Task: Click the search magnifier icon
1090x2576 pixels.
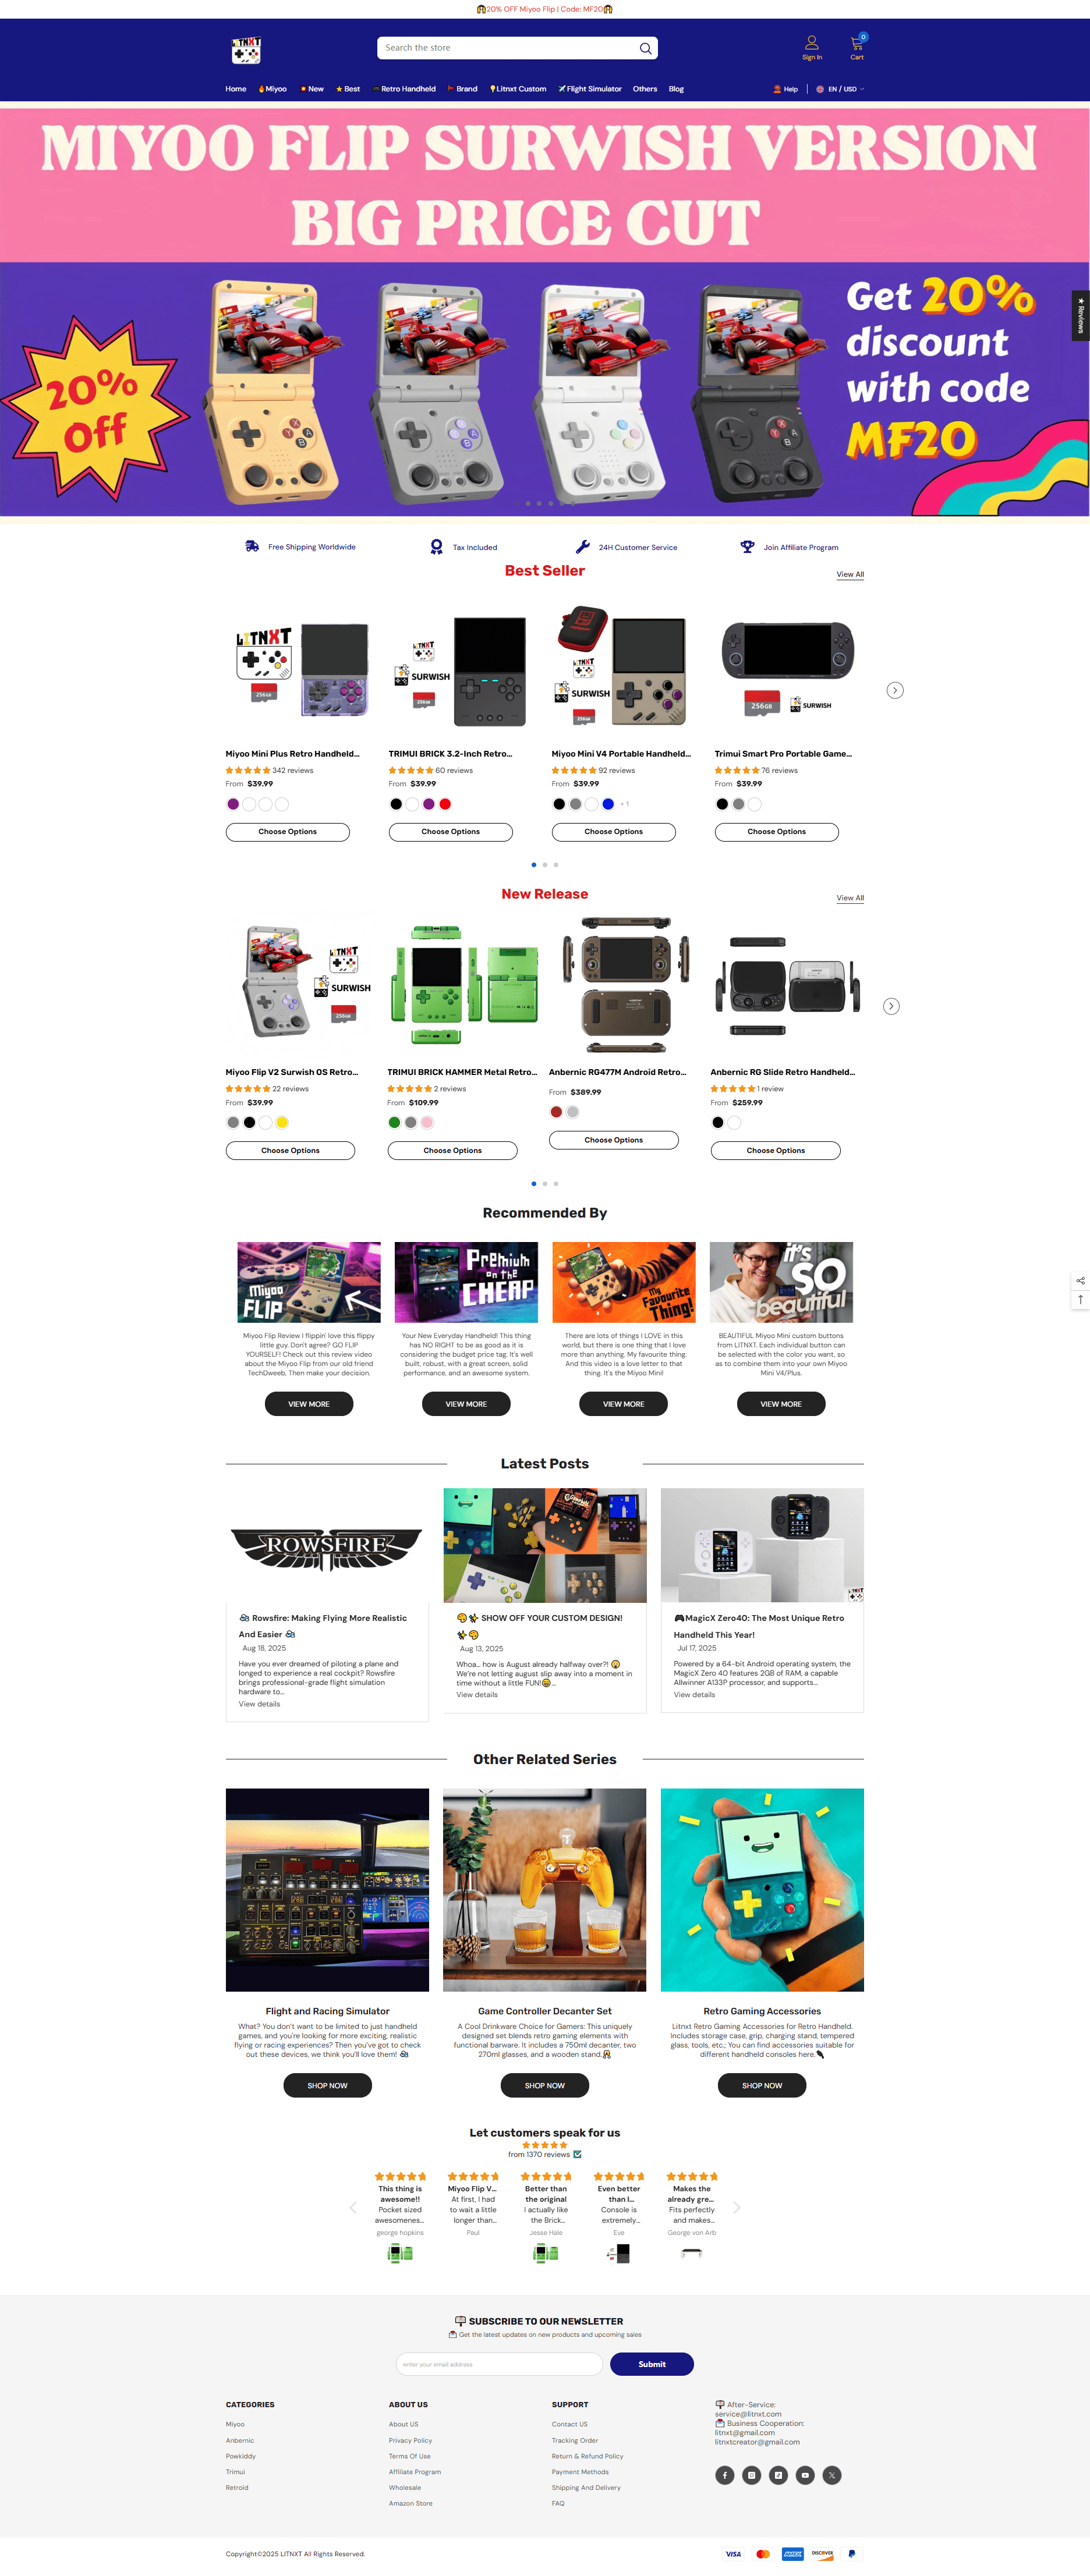Action: [x=645, y=48]
